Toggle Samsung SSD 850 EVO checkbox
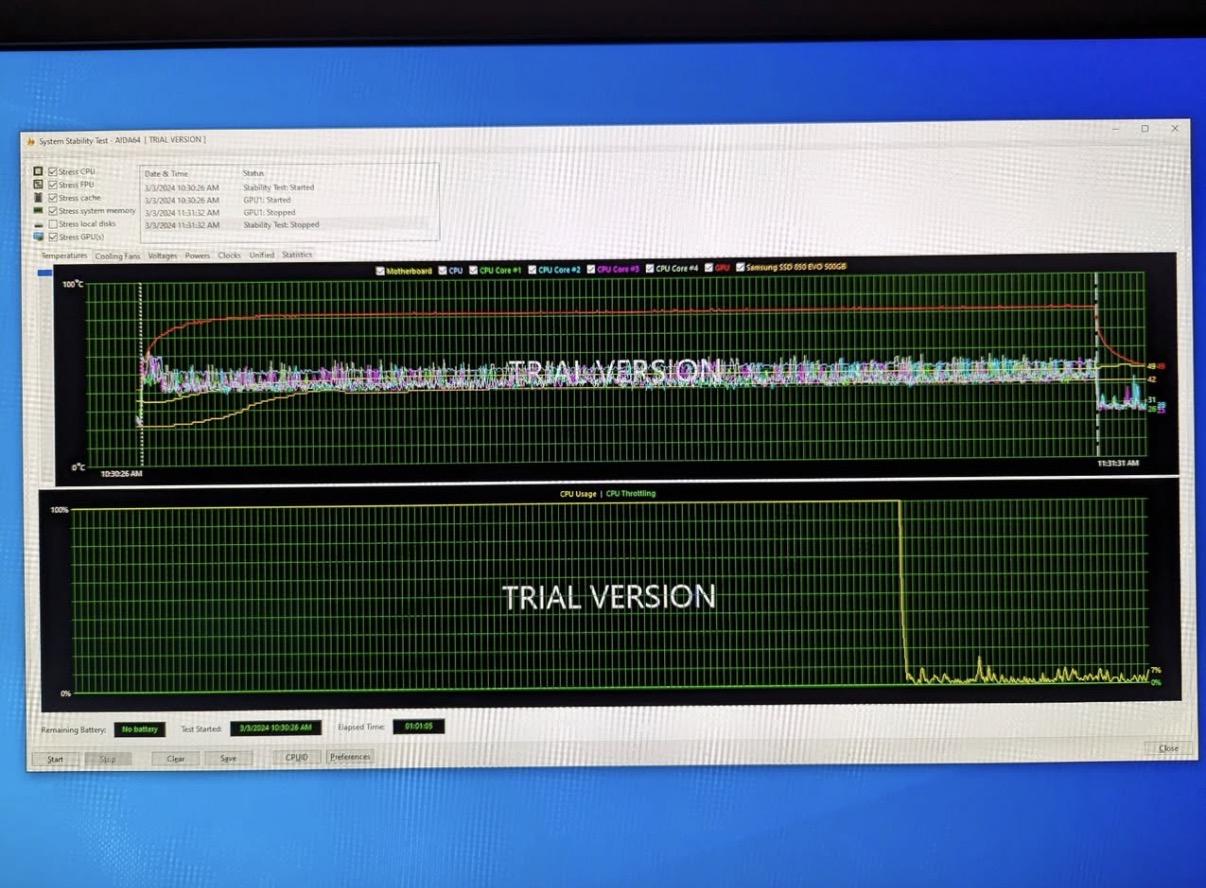This screenshot has width=1206, height=888. pyautogui.click(x=740, y=267)
